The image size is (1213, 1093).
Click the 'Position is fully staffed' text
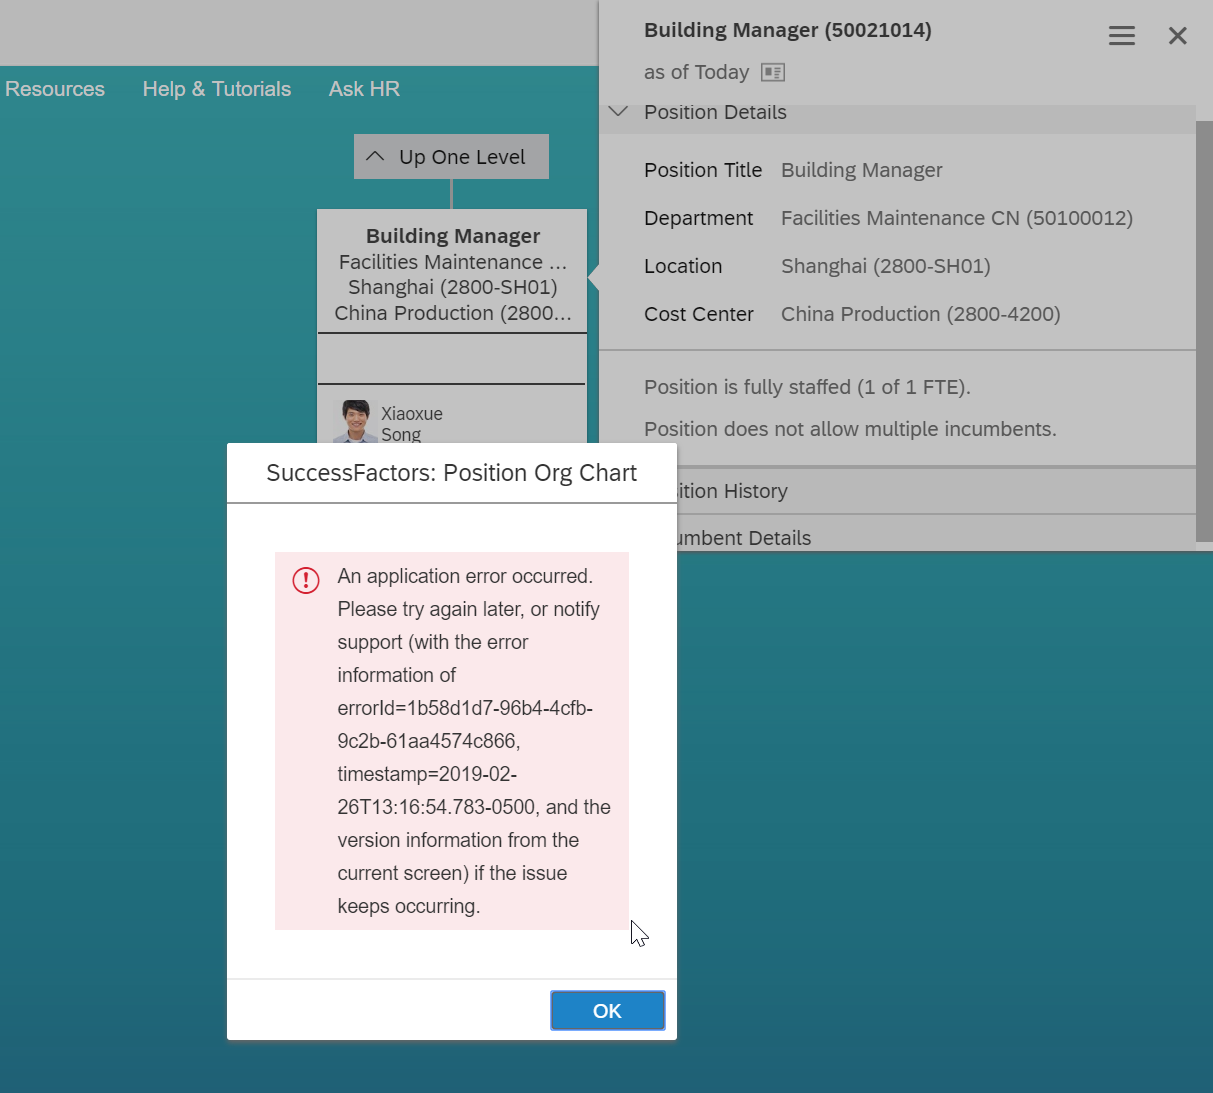point(808,387)
